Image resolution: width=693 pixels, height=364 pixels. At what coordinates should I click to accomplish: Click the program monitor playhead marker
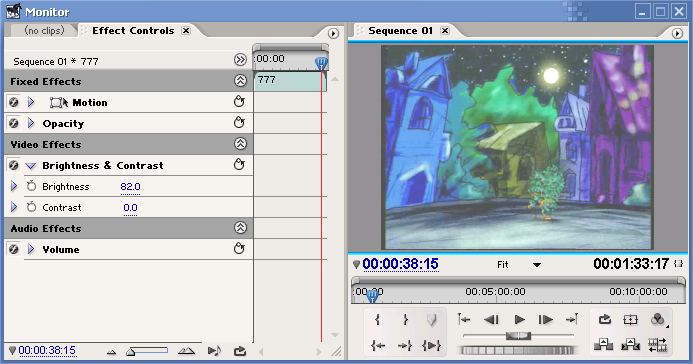[x=373, y=296]
